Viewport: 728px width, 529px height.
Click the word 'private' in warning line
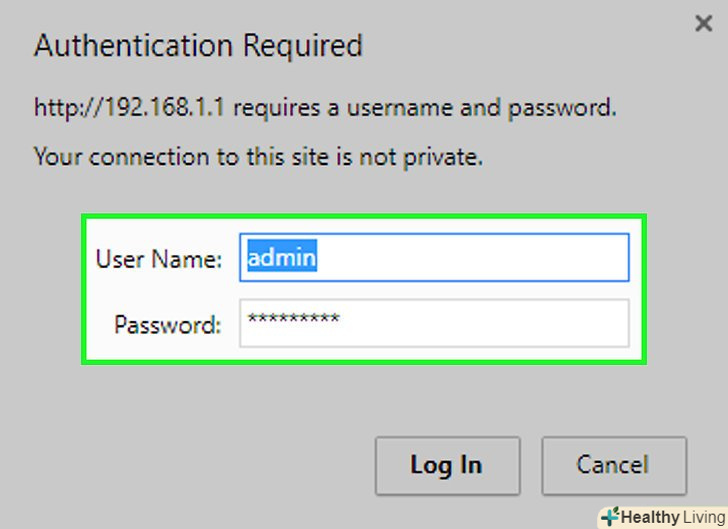click(x=446, y=157)
